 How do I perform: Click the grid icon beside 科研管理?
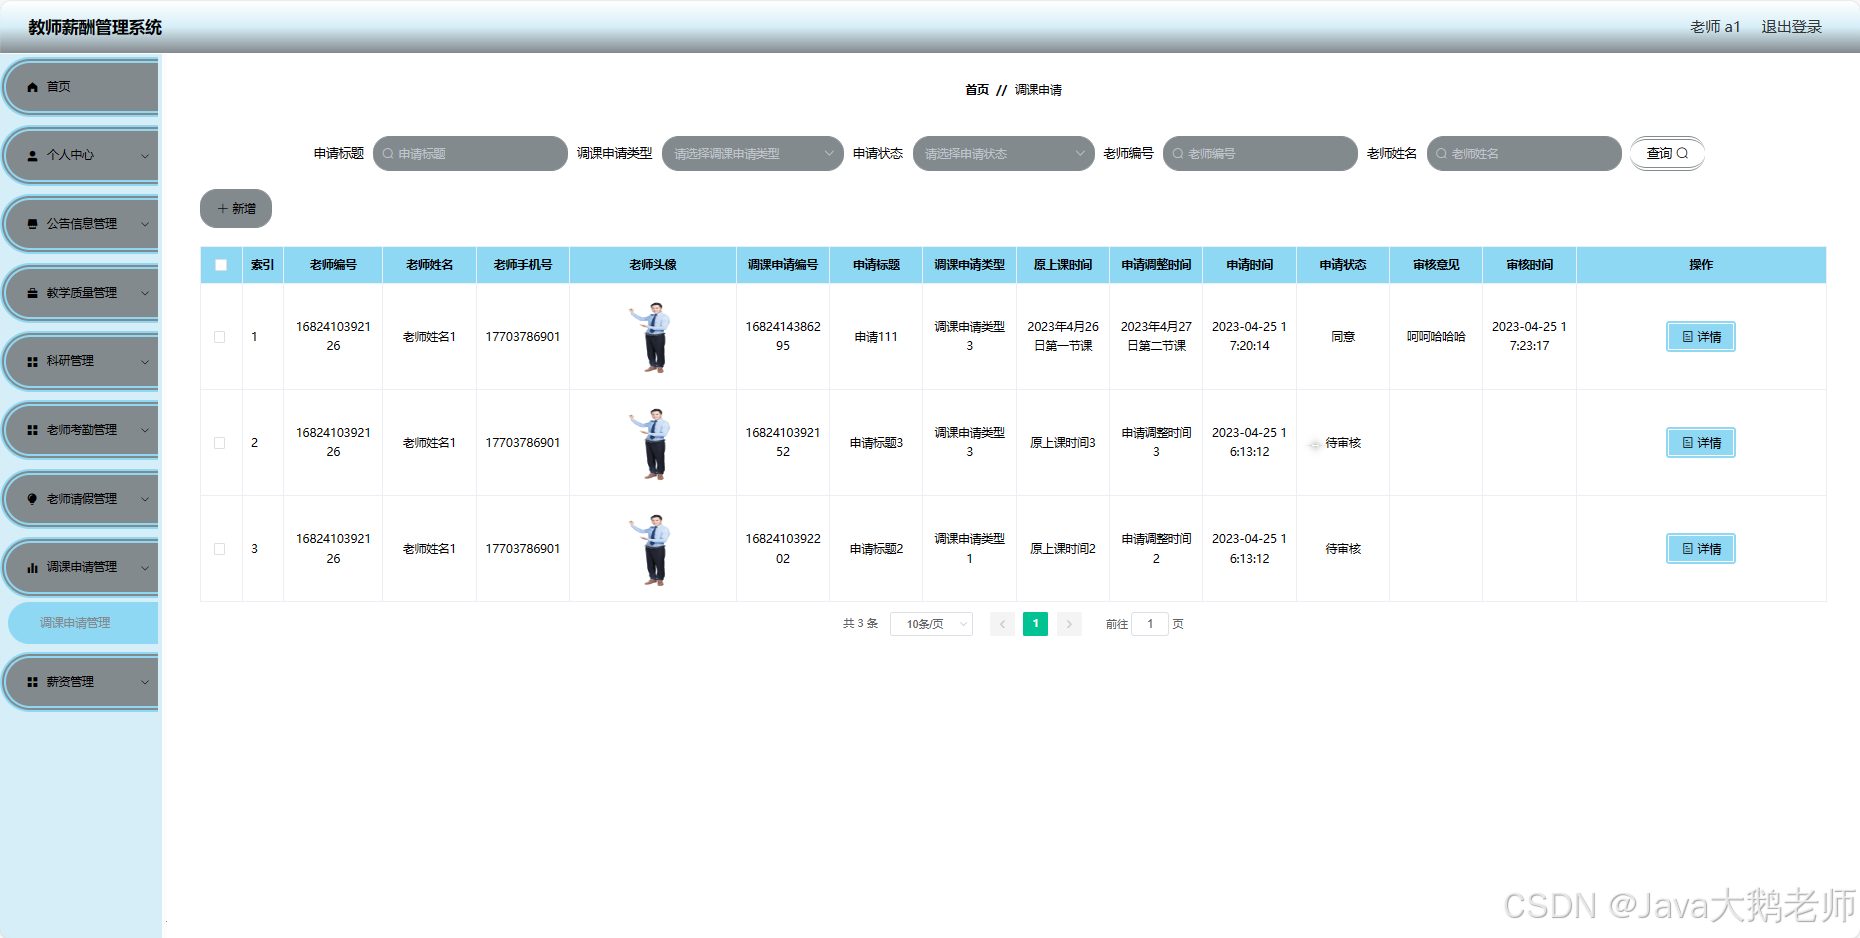tap(32, 362)
